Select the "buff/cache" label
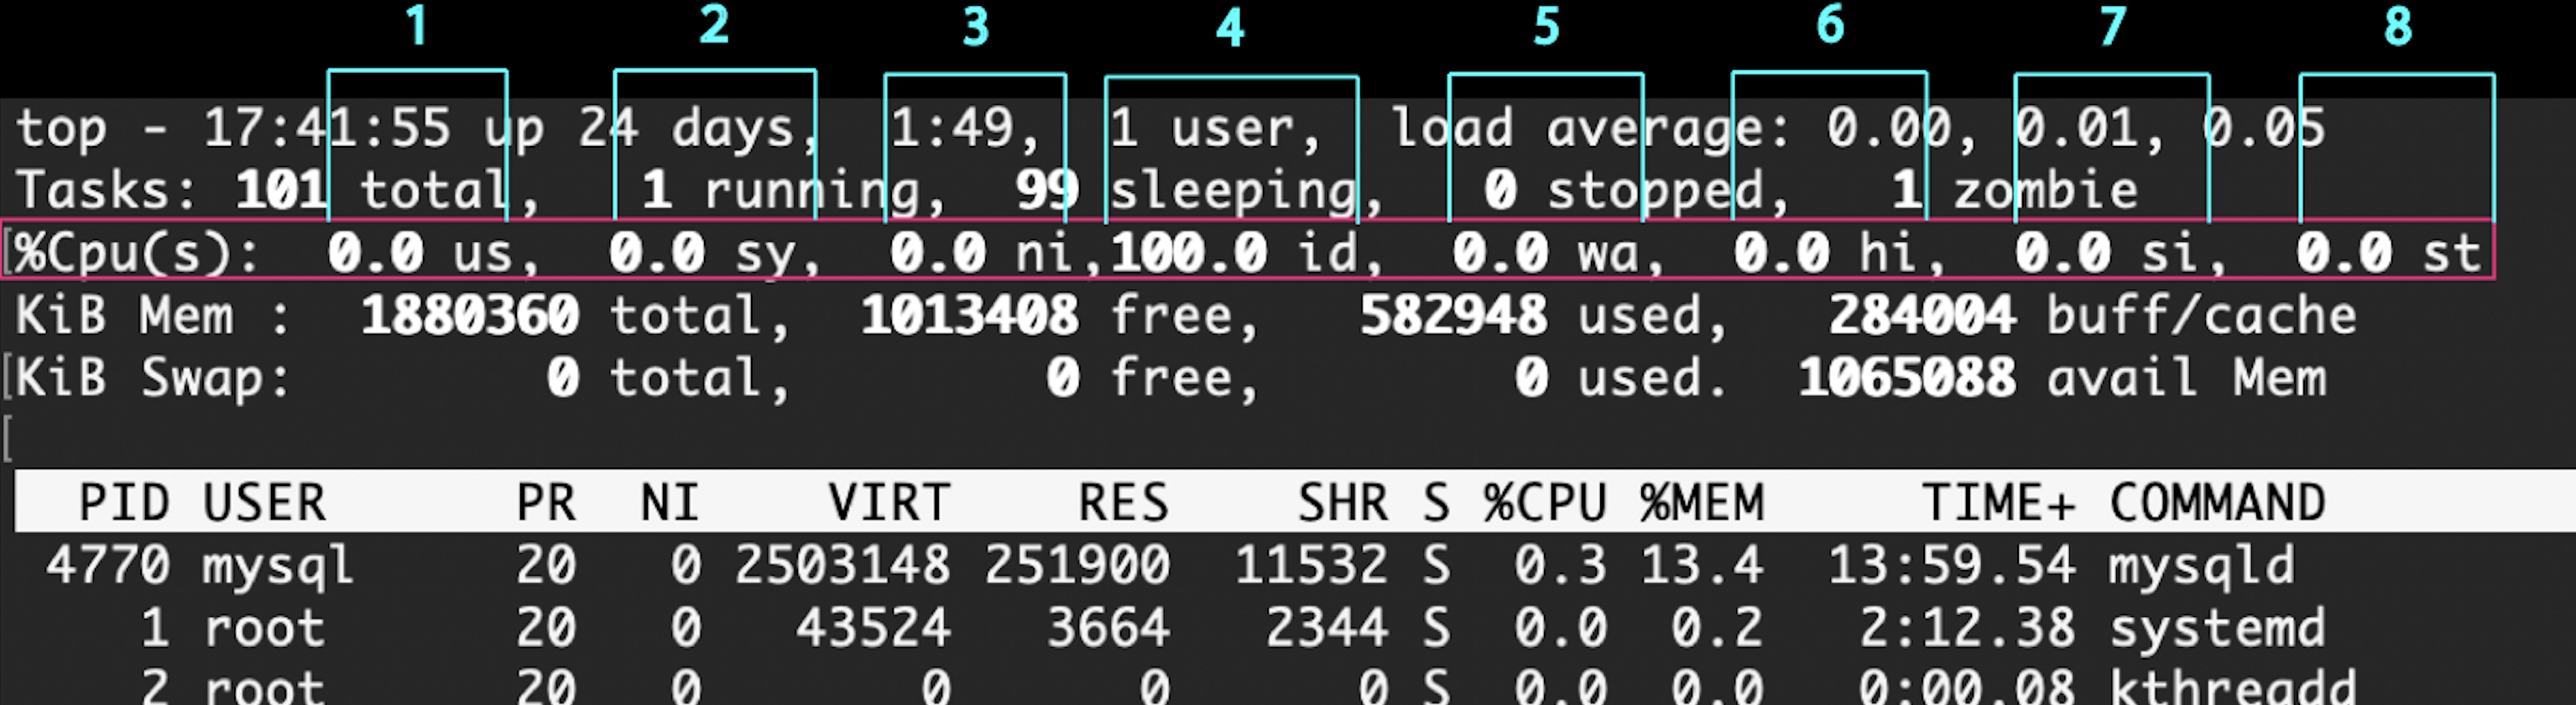This screenshot has width=2576, height=705. click(x=2201, y=316)
